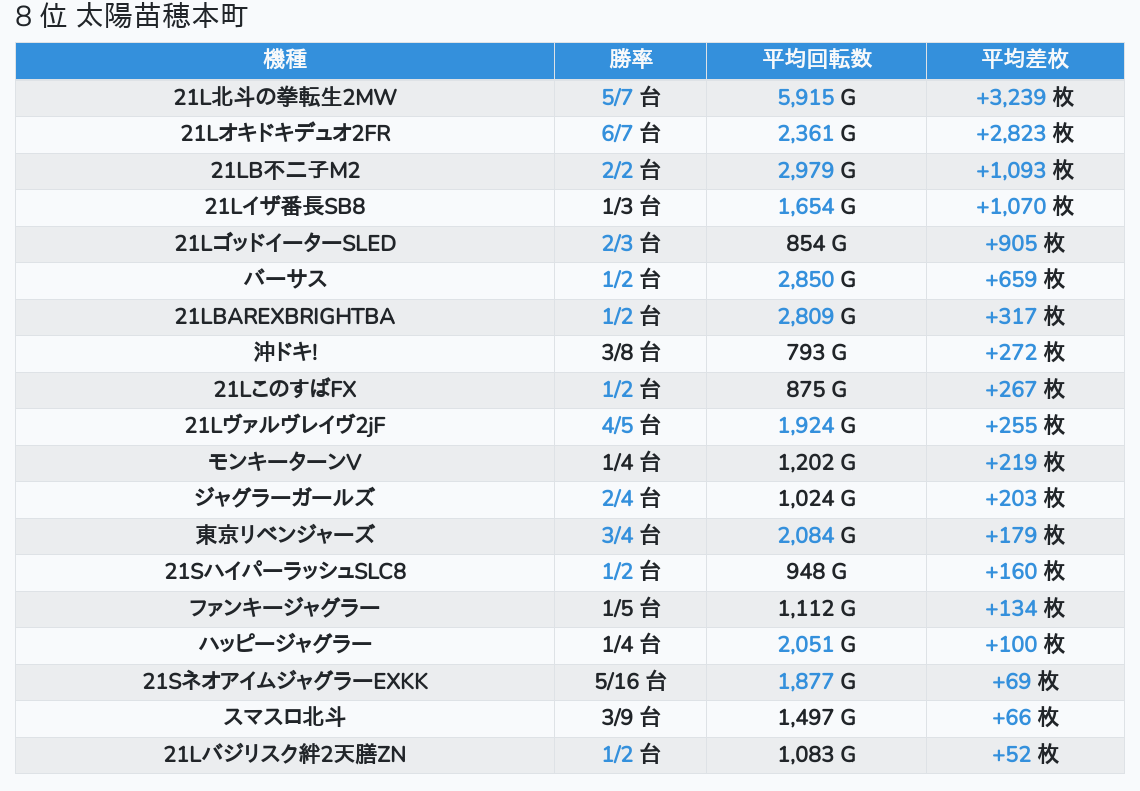Image resolution: width=1140 pixels, height=791 pixels.
Task: Click the +1,070 value for 21Lイザ番長SB8
Action: tap(1010, 207)
